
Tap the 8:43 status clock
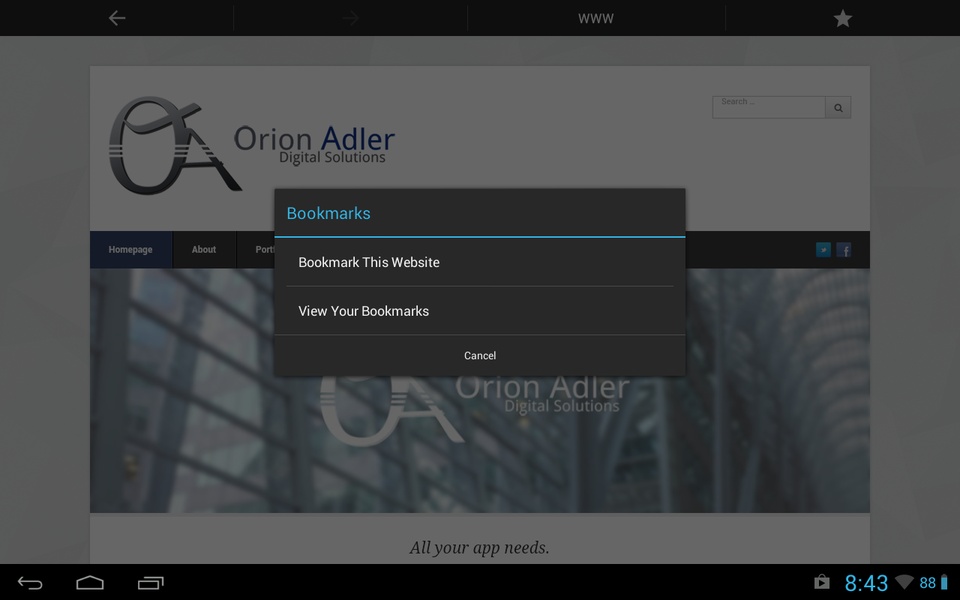866,583
